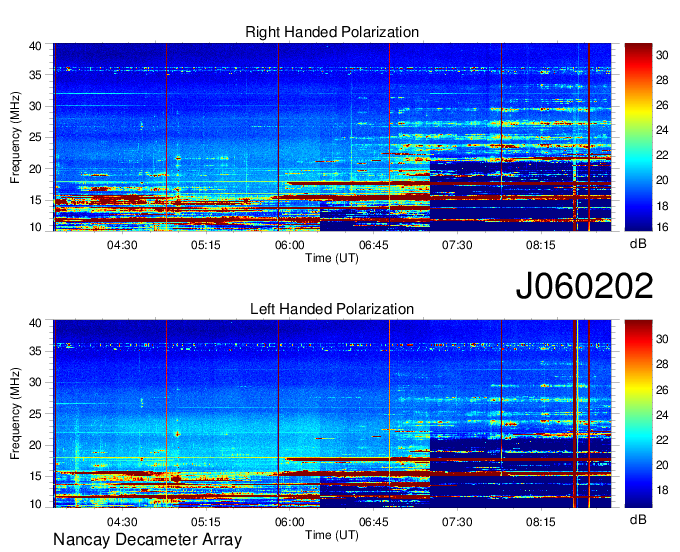Viewport: 680px width, 552px height.
Task: Click the 07:30 time tick of the Left Handed plot
Action: (457, 522)
